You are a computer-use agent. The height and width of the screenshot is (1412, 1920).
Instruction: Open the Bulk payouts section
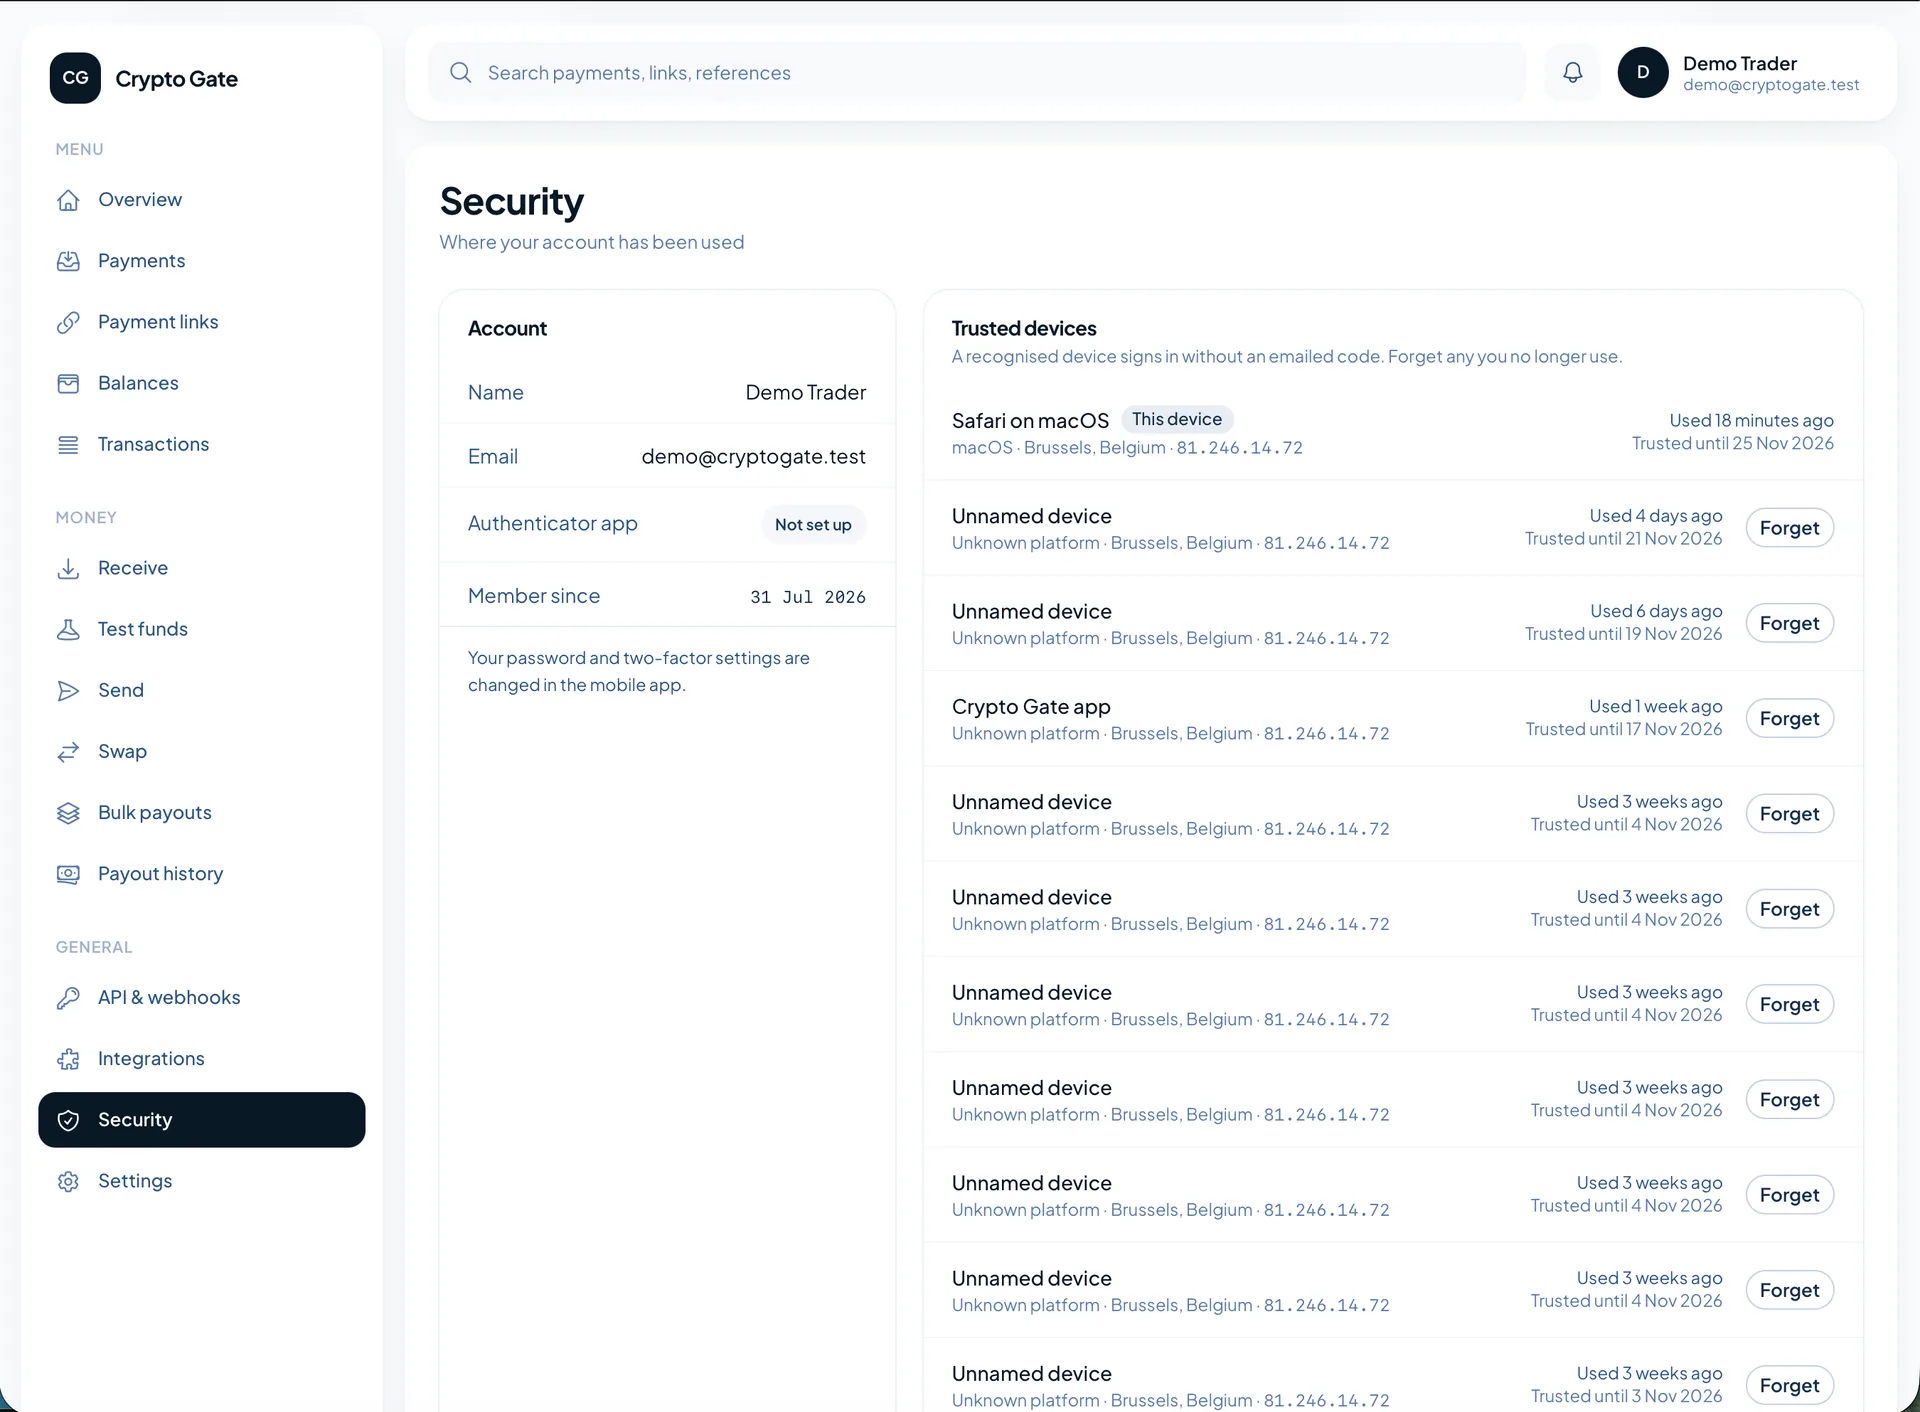[201, 813]
